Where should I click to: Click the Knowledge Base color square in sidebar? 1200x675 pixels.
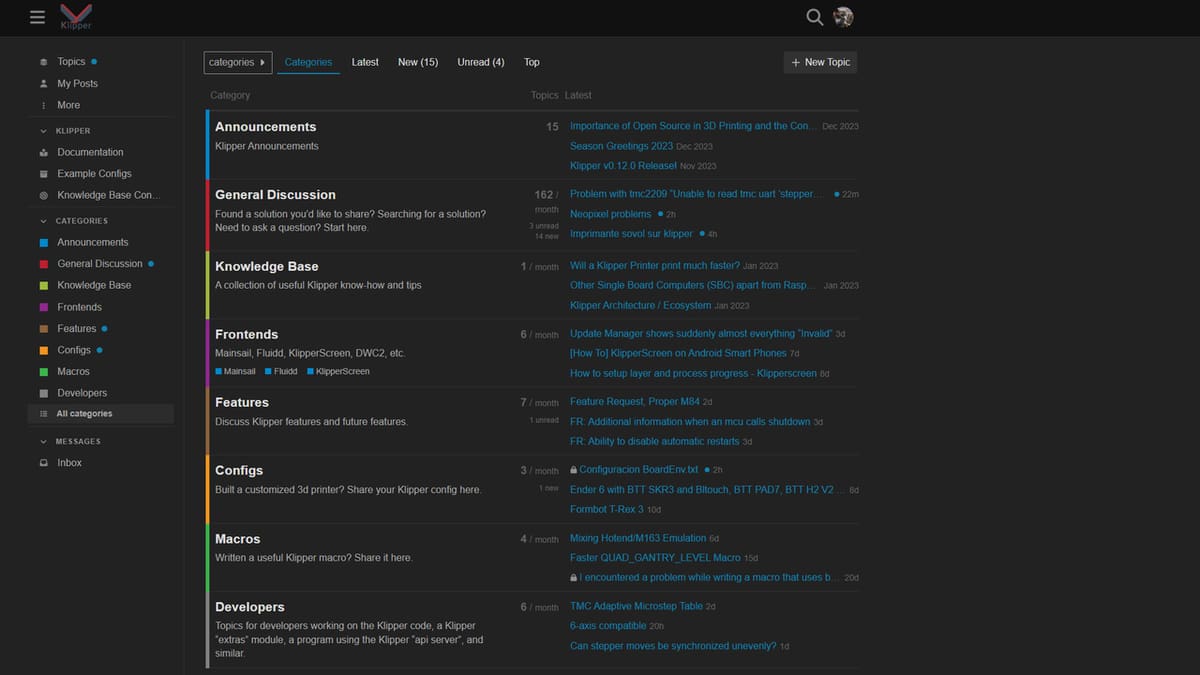coord(43,285)
